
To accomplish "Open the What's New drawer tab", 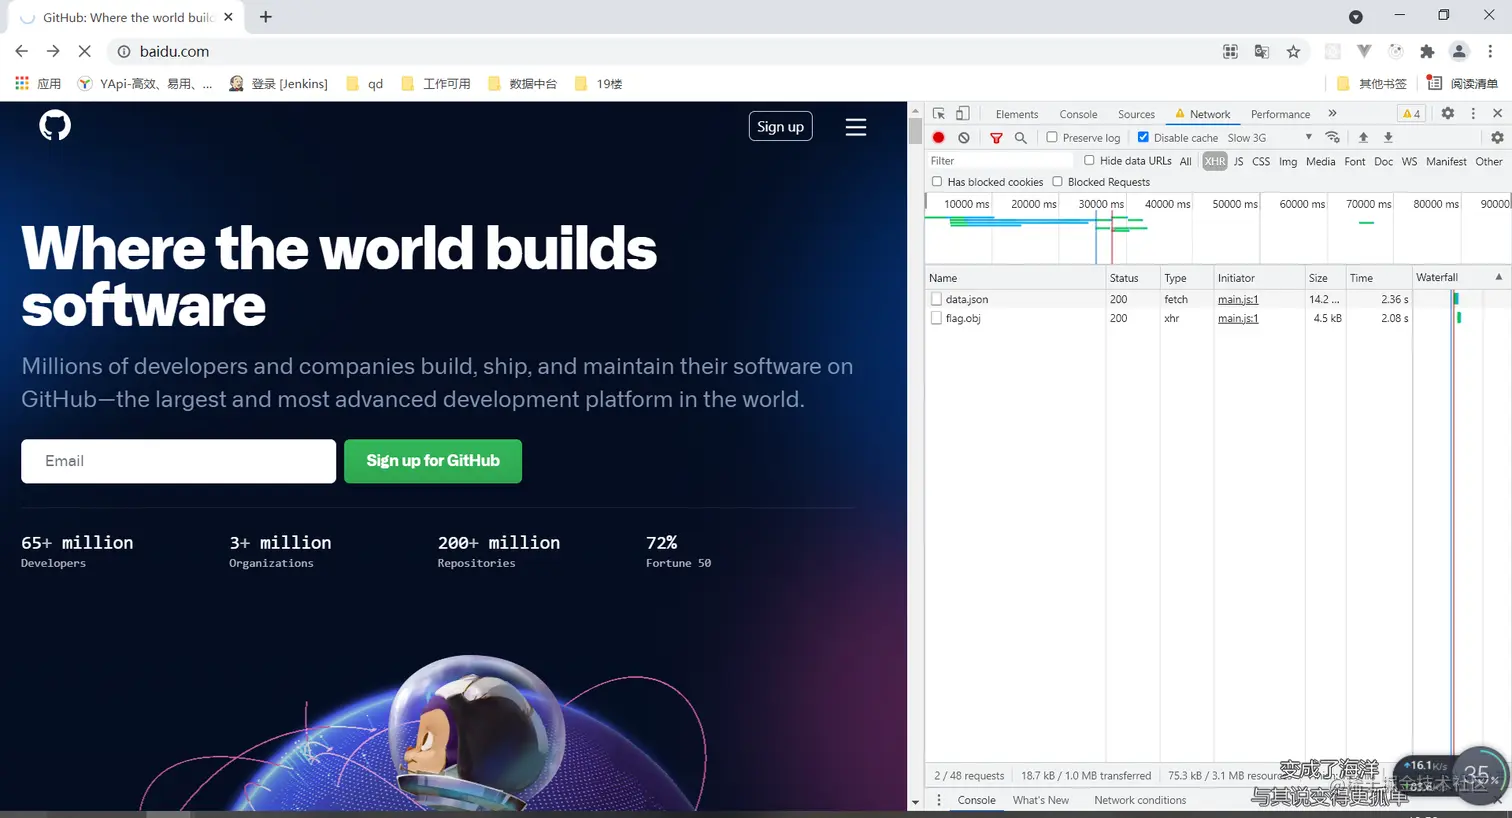I will click(x=1040, y=800).
